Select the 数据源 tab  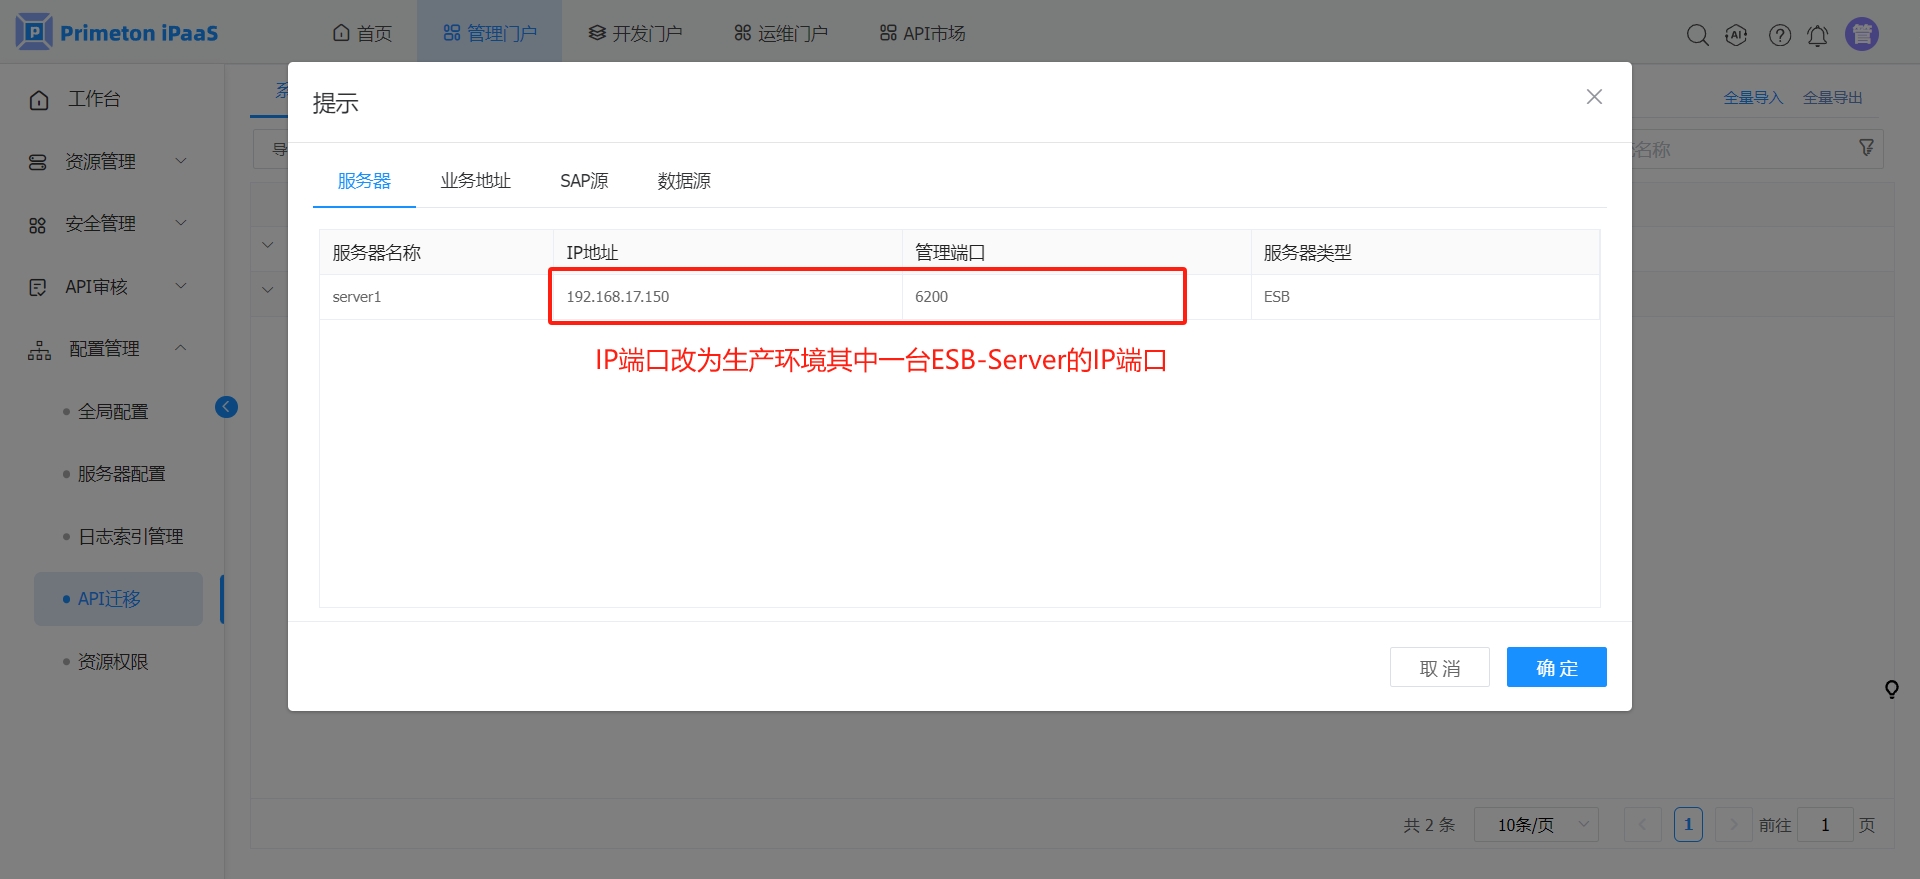coord(684,181)
